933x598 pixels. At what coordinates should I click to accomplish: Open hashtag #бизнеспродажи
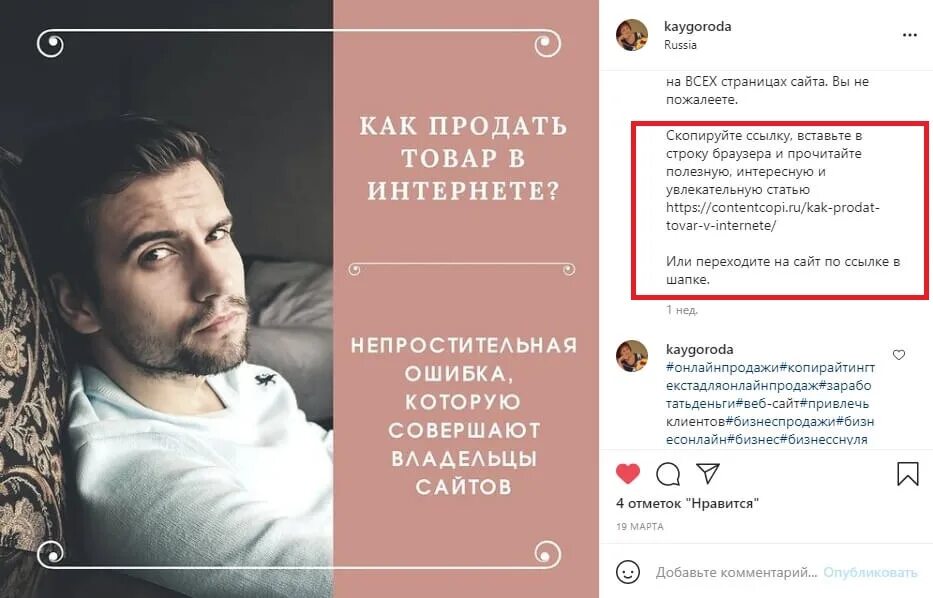[781, 421]
